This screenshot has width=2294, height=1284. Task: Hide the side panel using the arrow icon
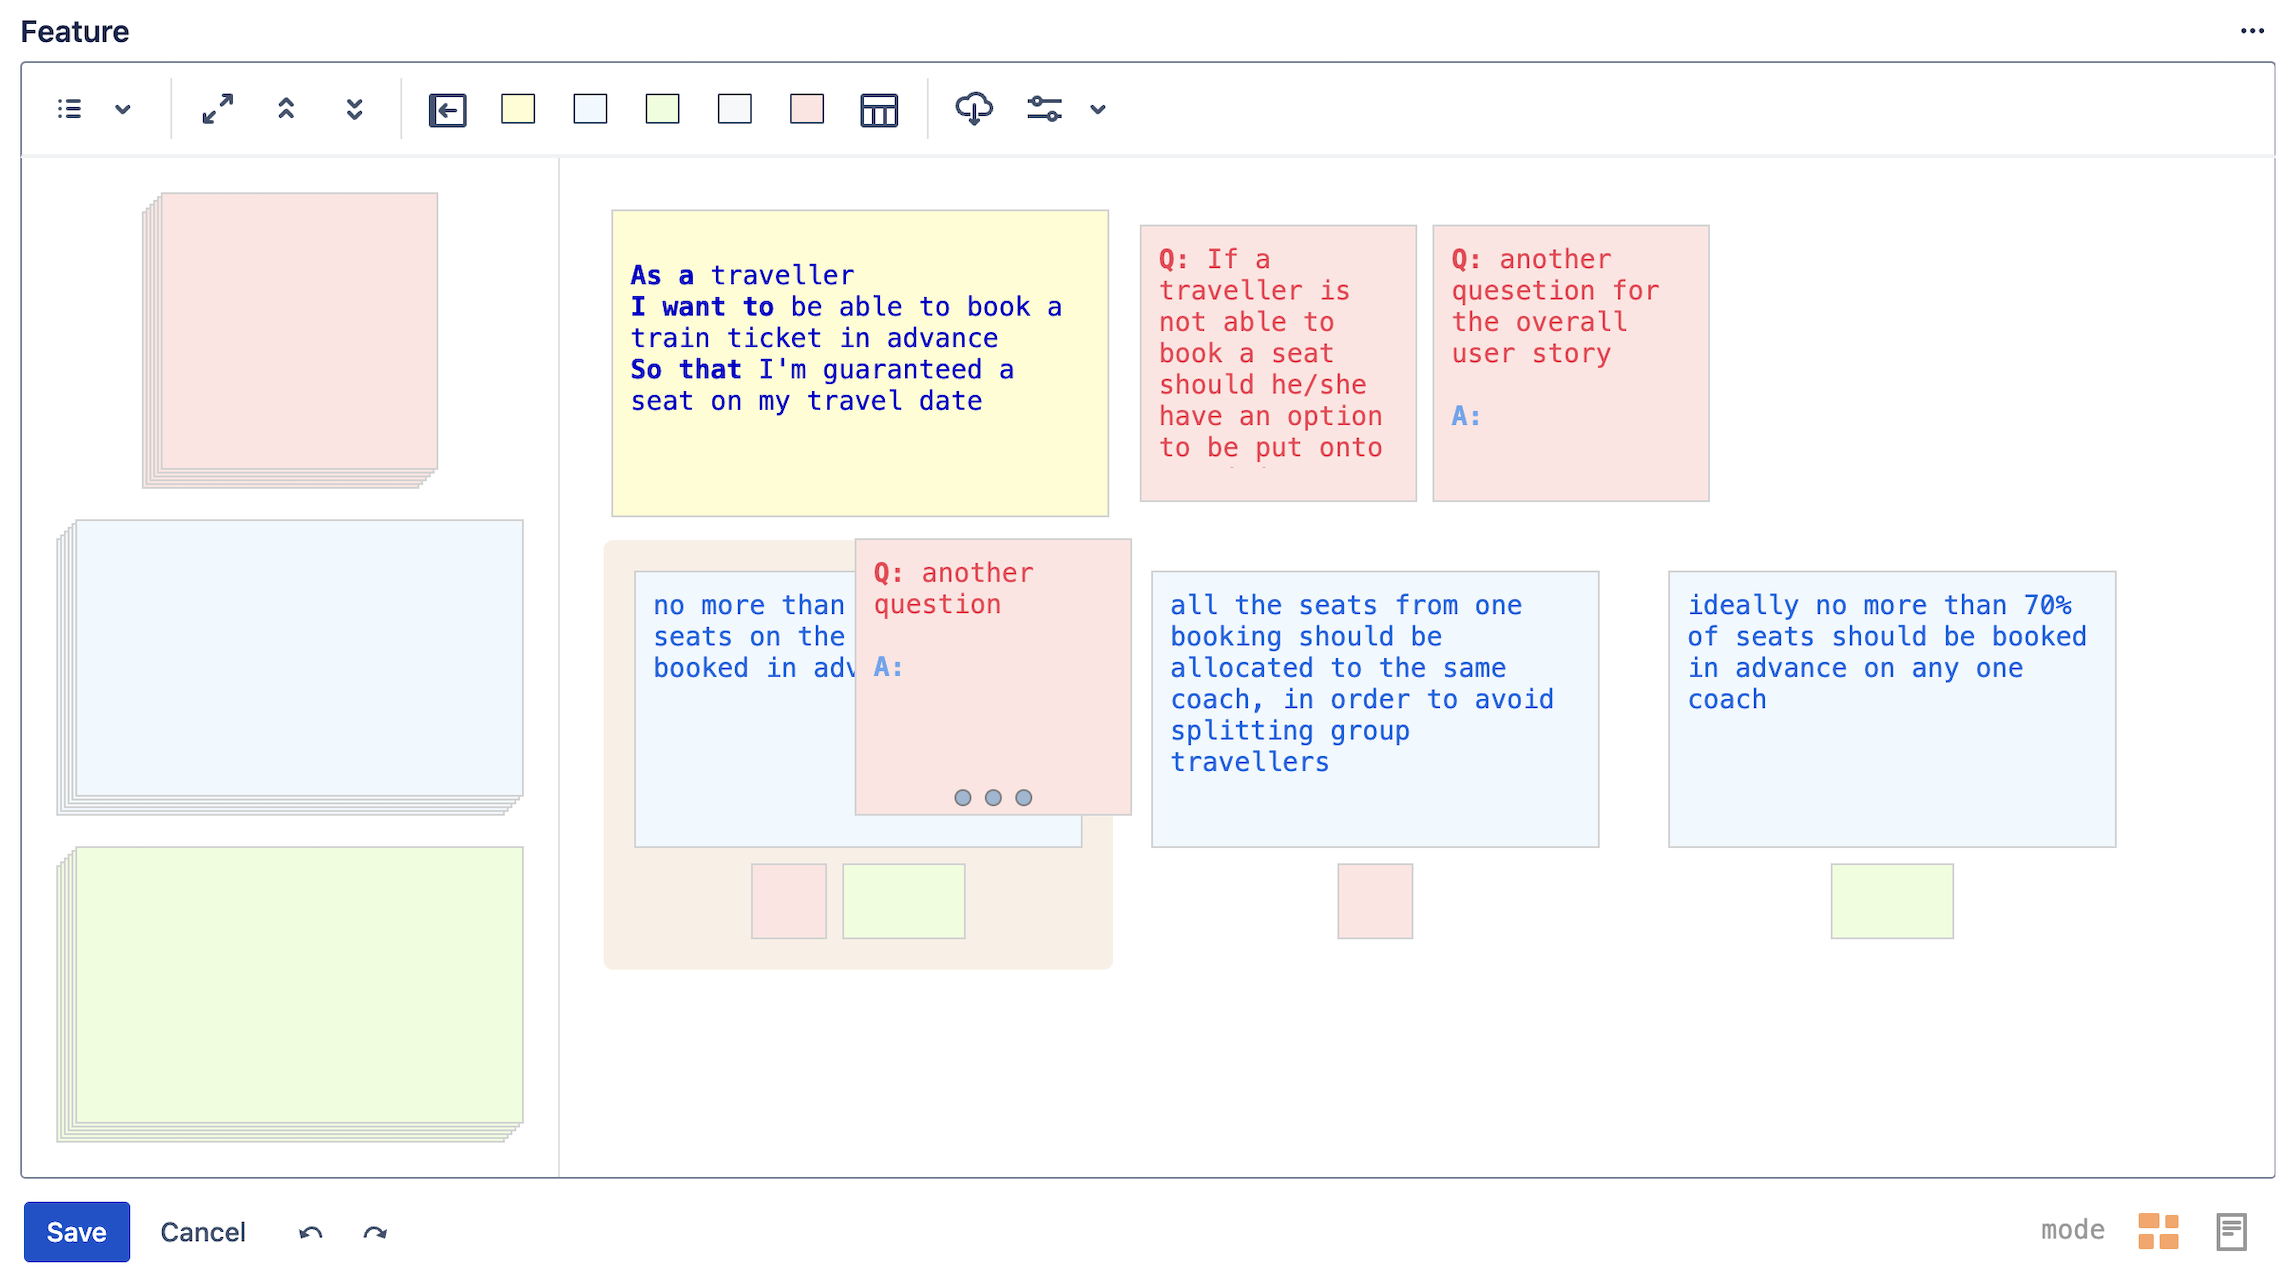pos(447,110)
